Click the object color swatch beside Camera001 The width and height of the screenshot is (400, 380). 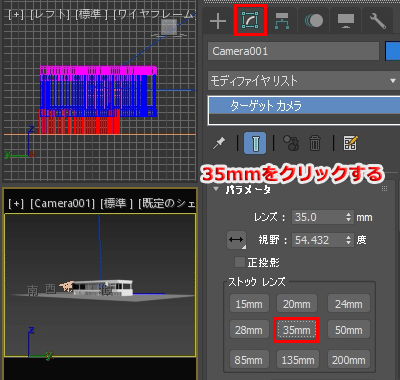pos(393,51)
